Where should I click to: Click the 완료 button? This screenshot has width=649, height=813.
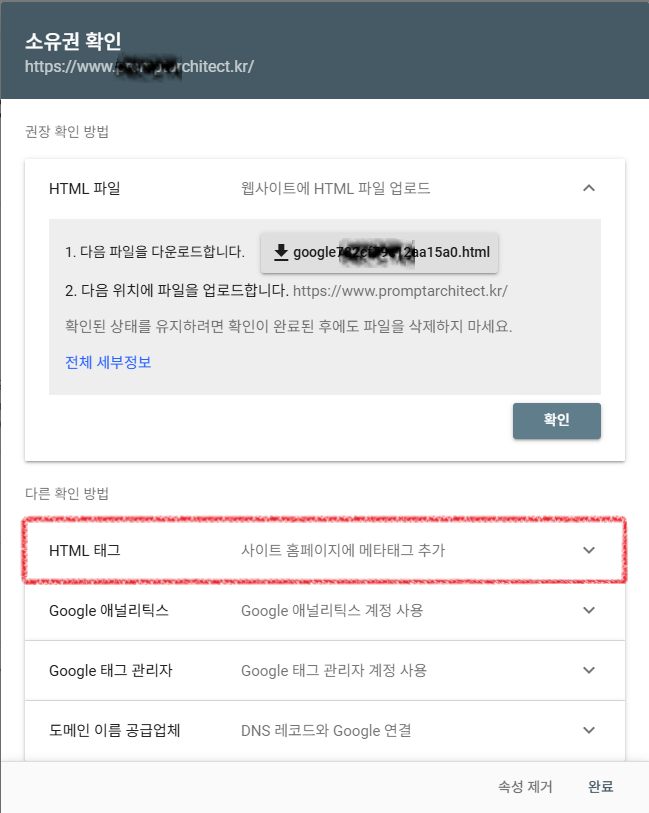pyautogui.click(x=601, y=787)
